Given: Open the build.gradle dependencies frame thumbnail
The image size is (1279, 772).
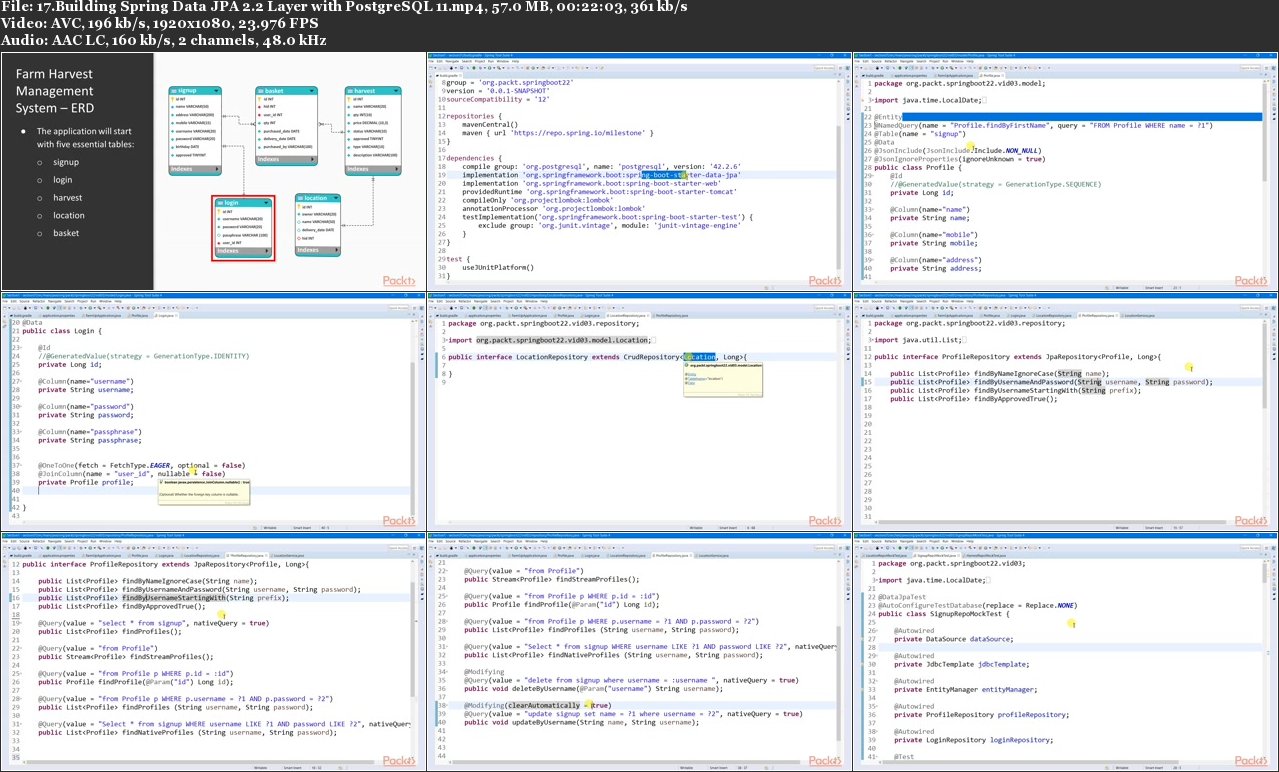Looking at the screenshot, I should click(x=639, y=170).
